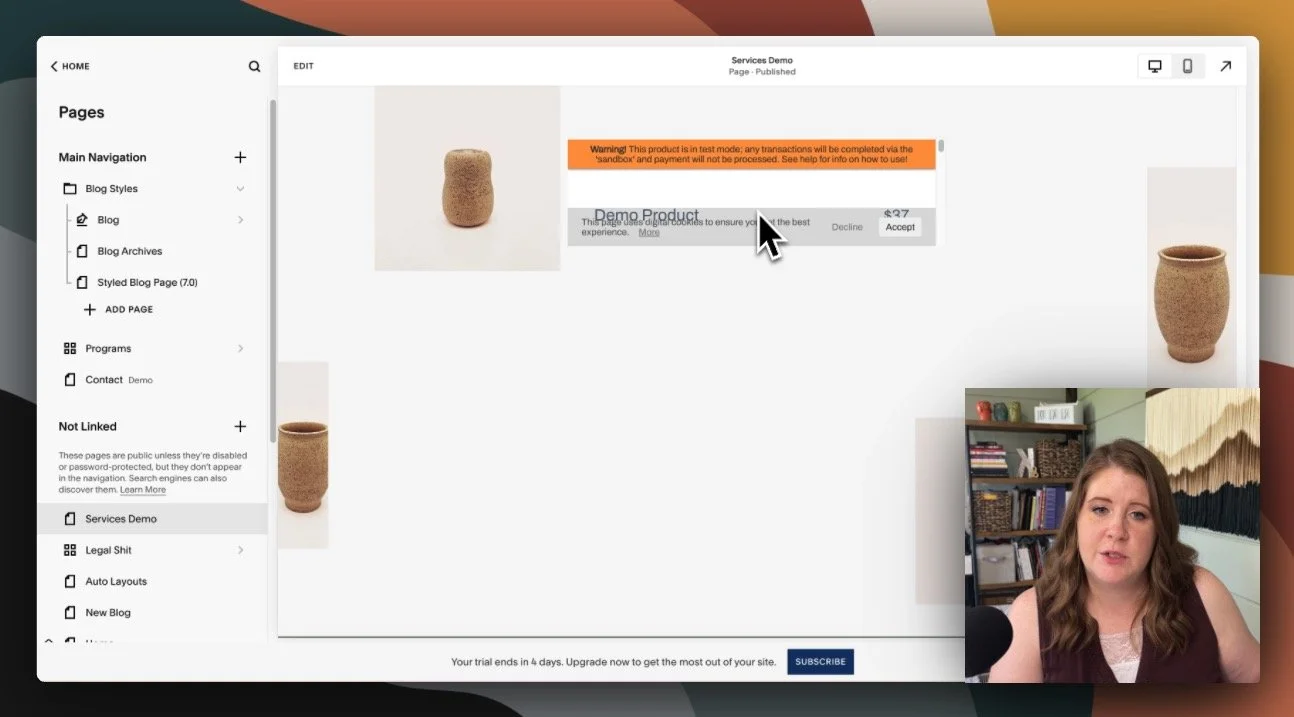The image size is (1294, 717).
Task: Expand the Legal Shit arrow
Action: tap(240, 550)
